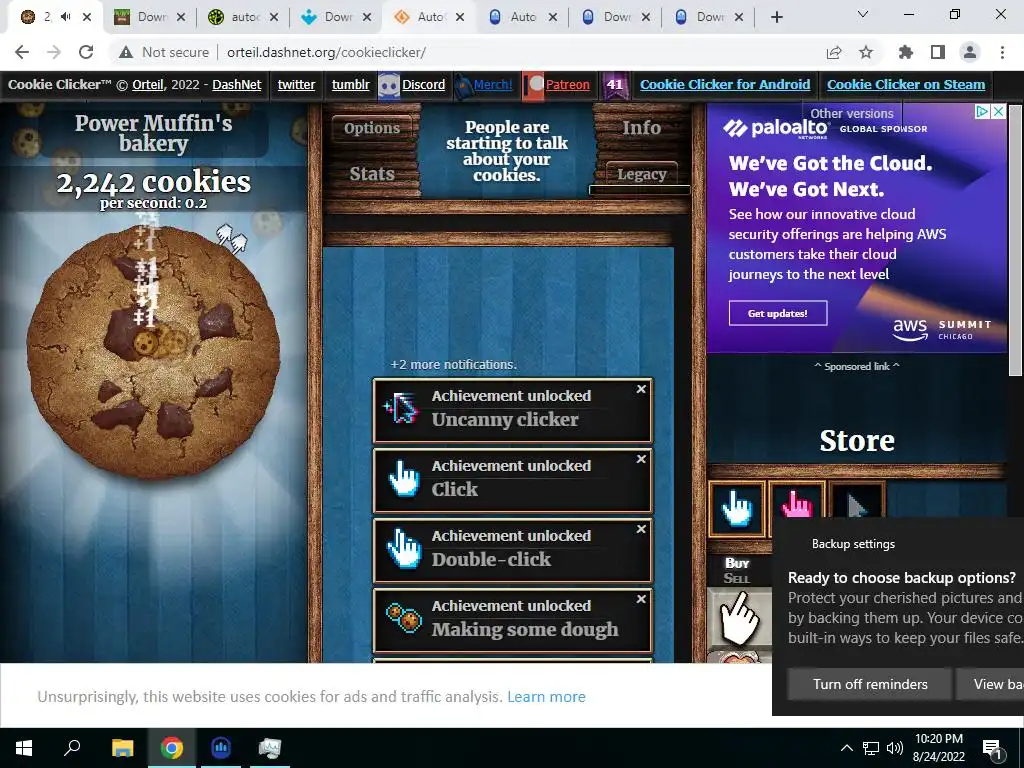Bookmark this page with the star icon
1024x768 pixels.
coord(866,52)
